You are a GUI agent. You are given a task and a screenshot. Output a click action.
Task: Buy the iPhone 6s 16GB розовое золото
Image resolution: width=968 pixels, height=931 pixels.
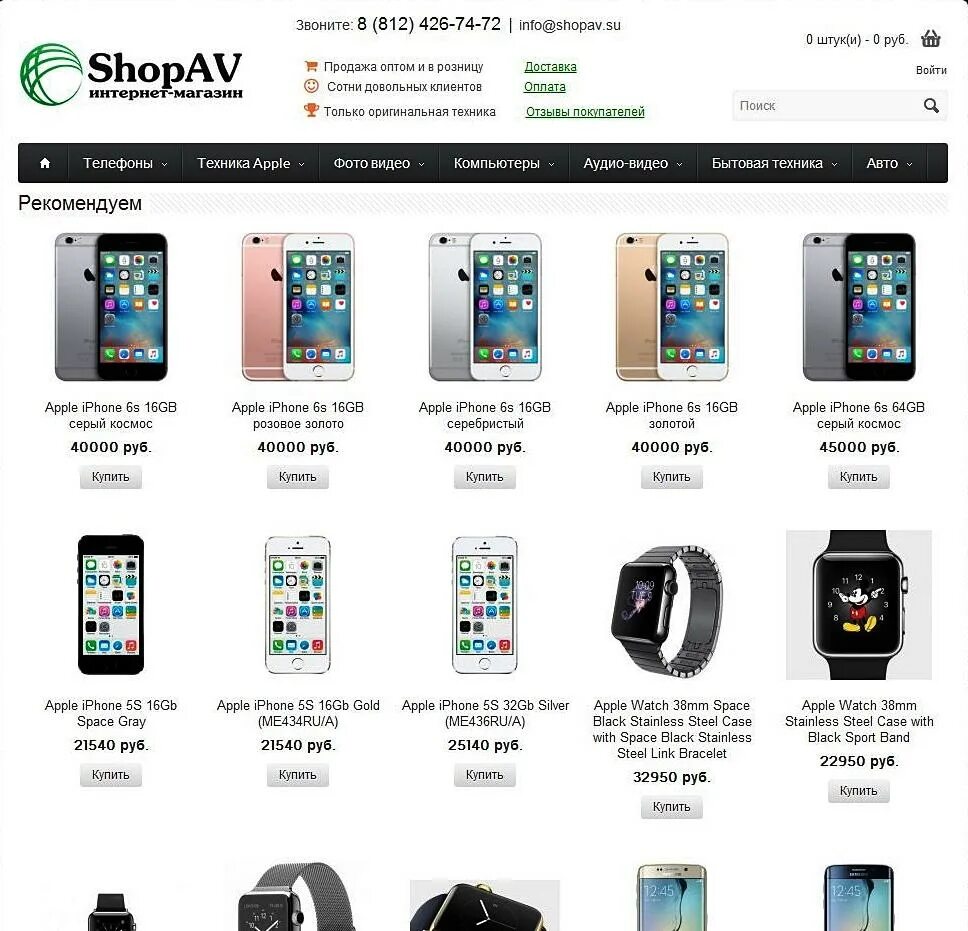coord(298,477)
